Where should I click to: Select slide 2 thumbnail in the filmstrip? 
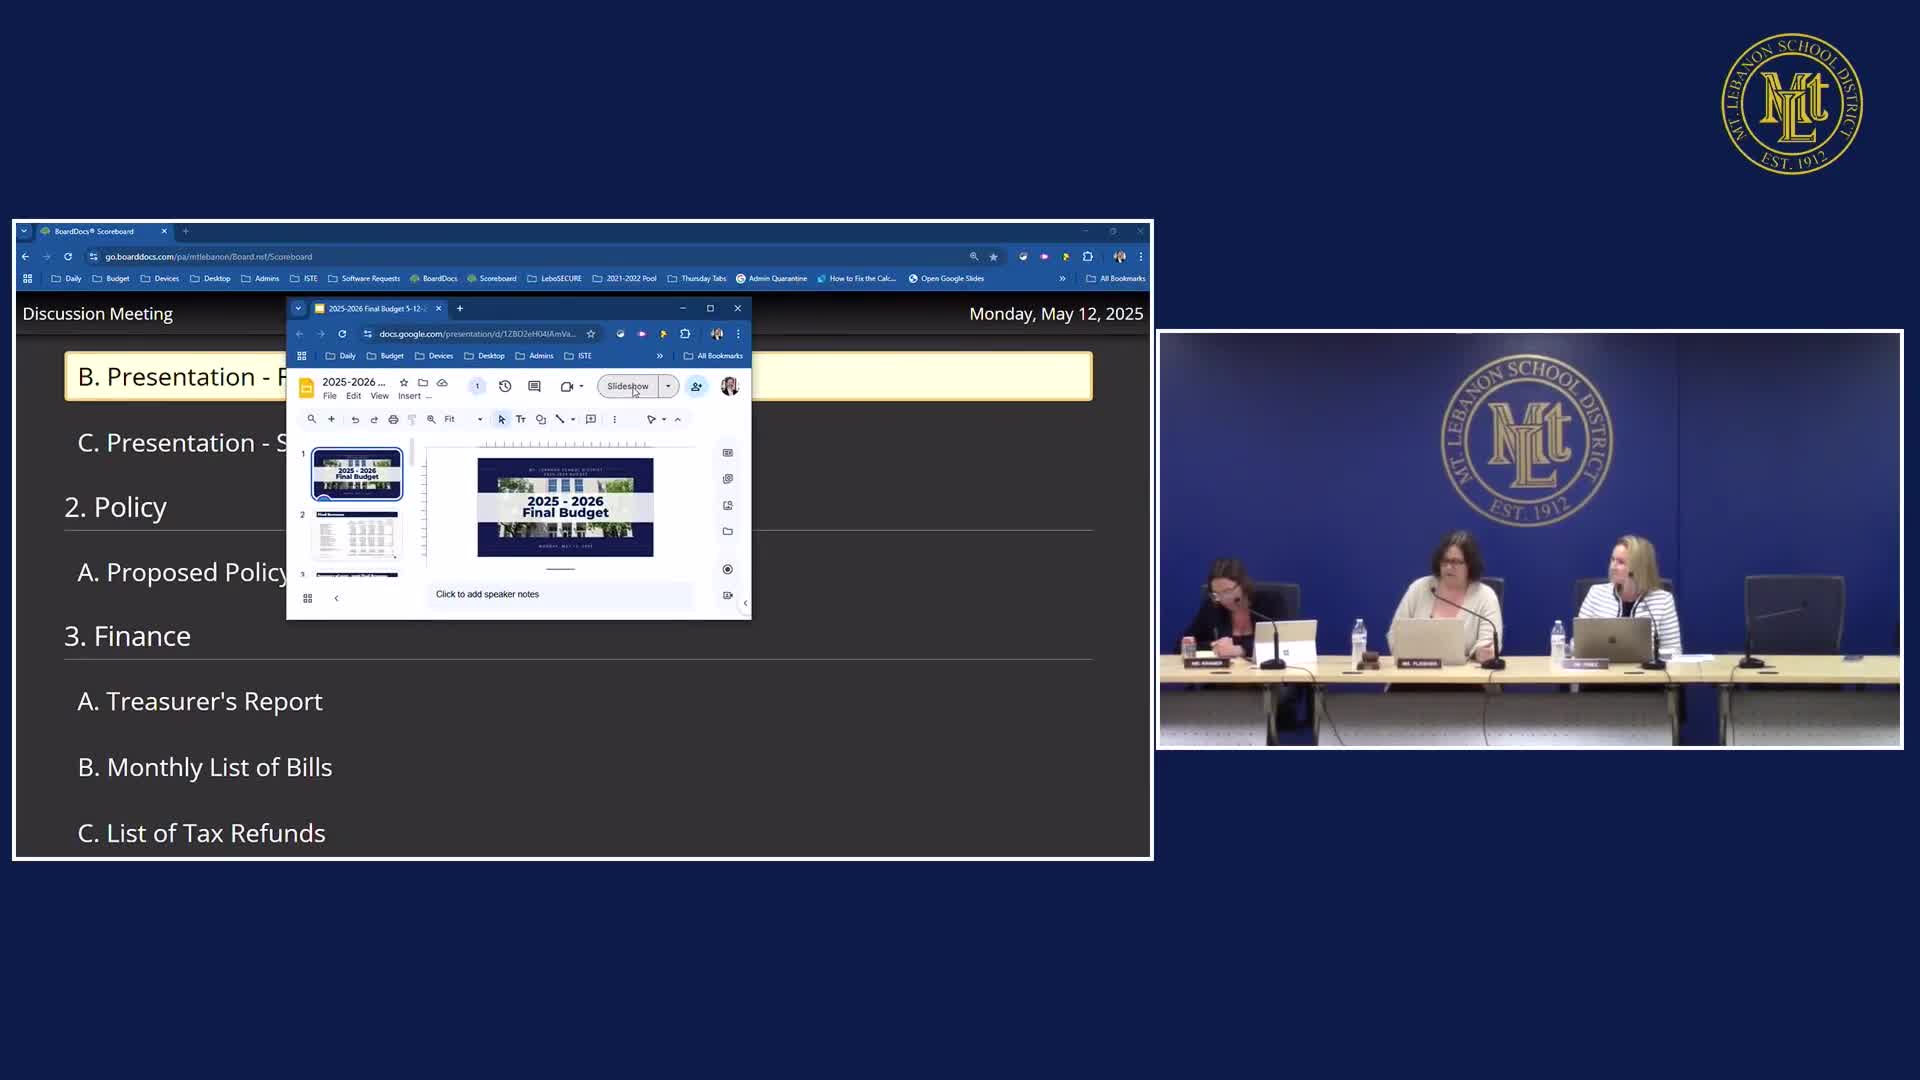pyautogui.click(x=357, y=535)
